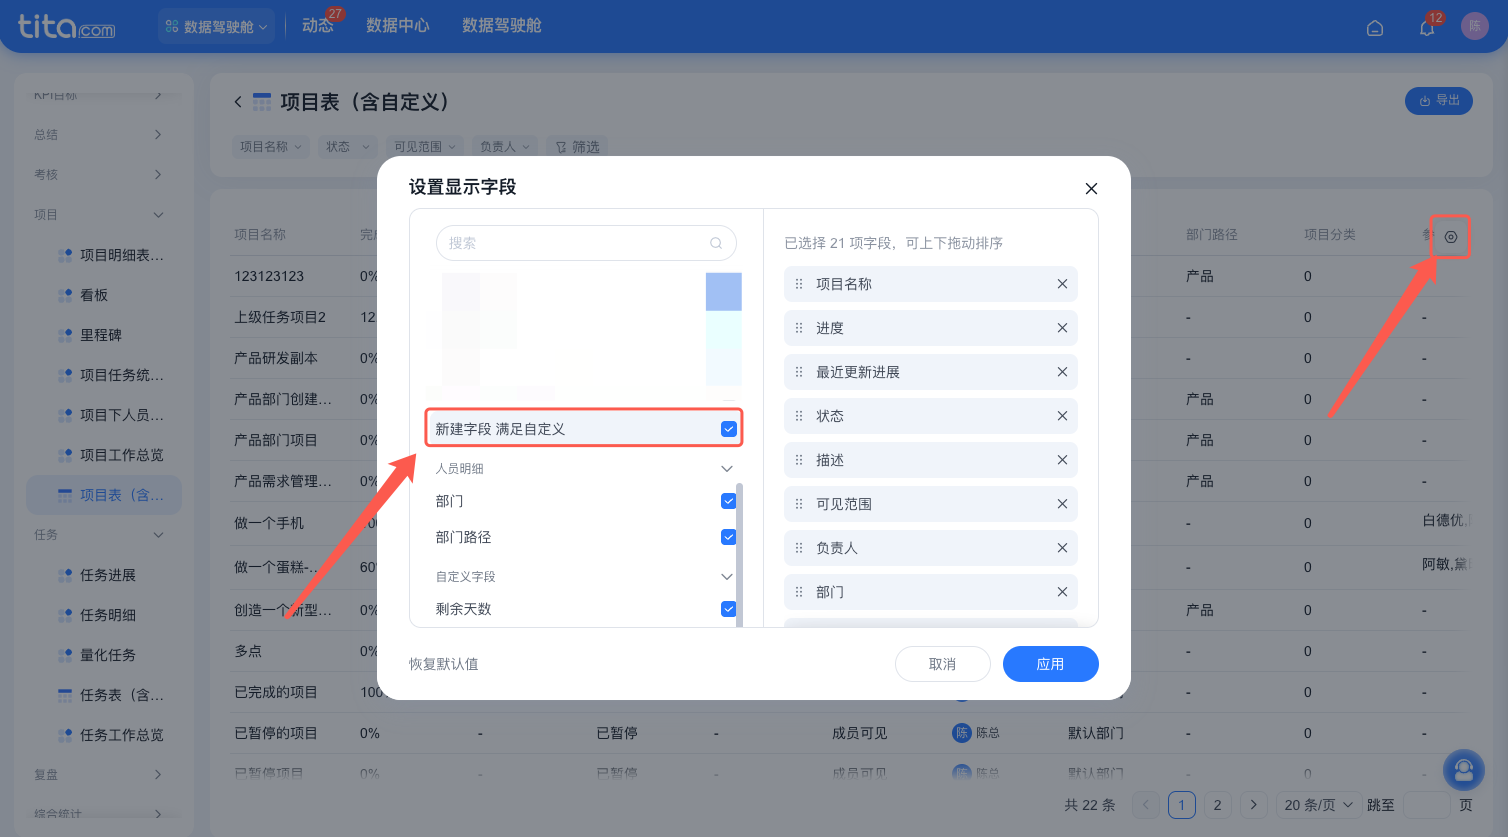Open the 20 条/页 page size dropdown

click(1317, 804)
